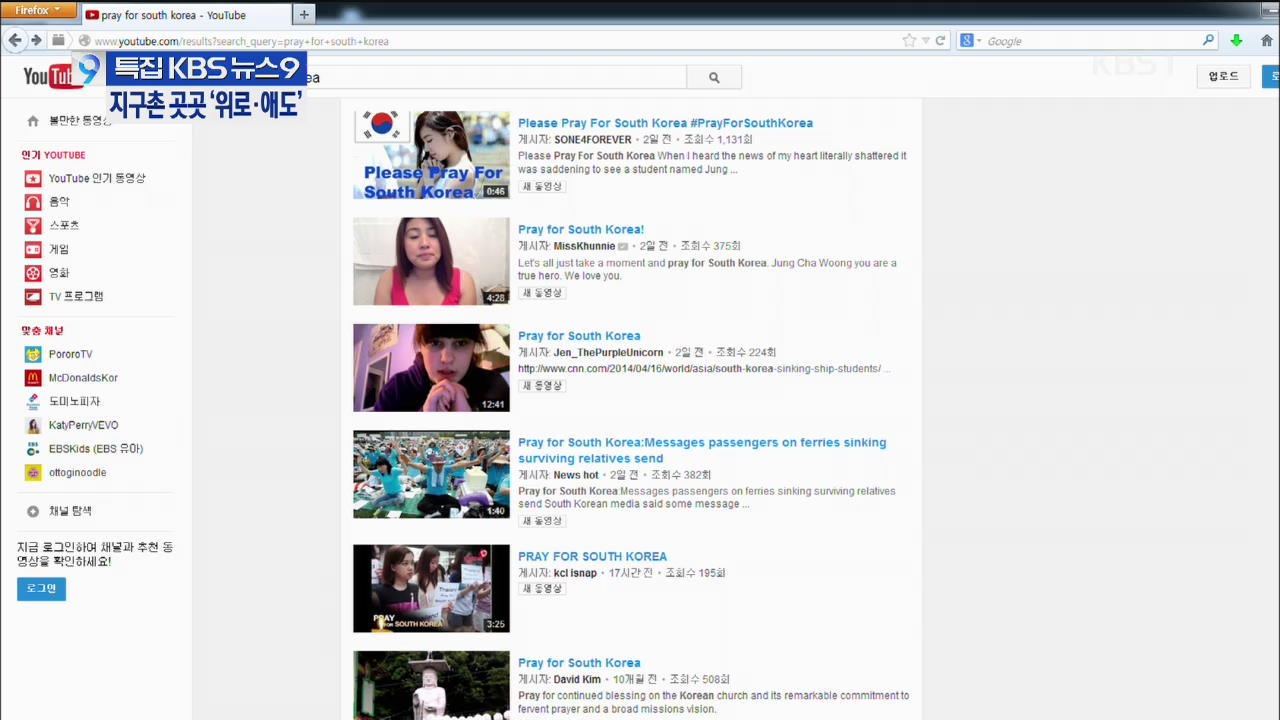This screenshot has height=720, width=1280.
Task: Click the sports trophy icon in sidebar
Action: (x=33, y=226)
